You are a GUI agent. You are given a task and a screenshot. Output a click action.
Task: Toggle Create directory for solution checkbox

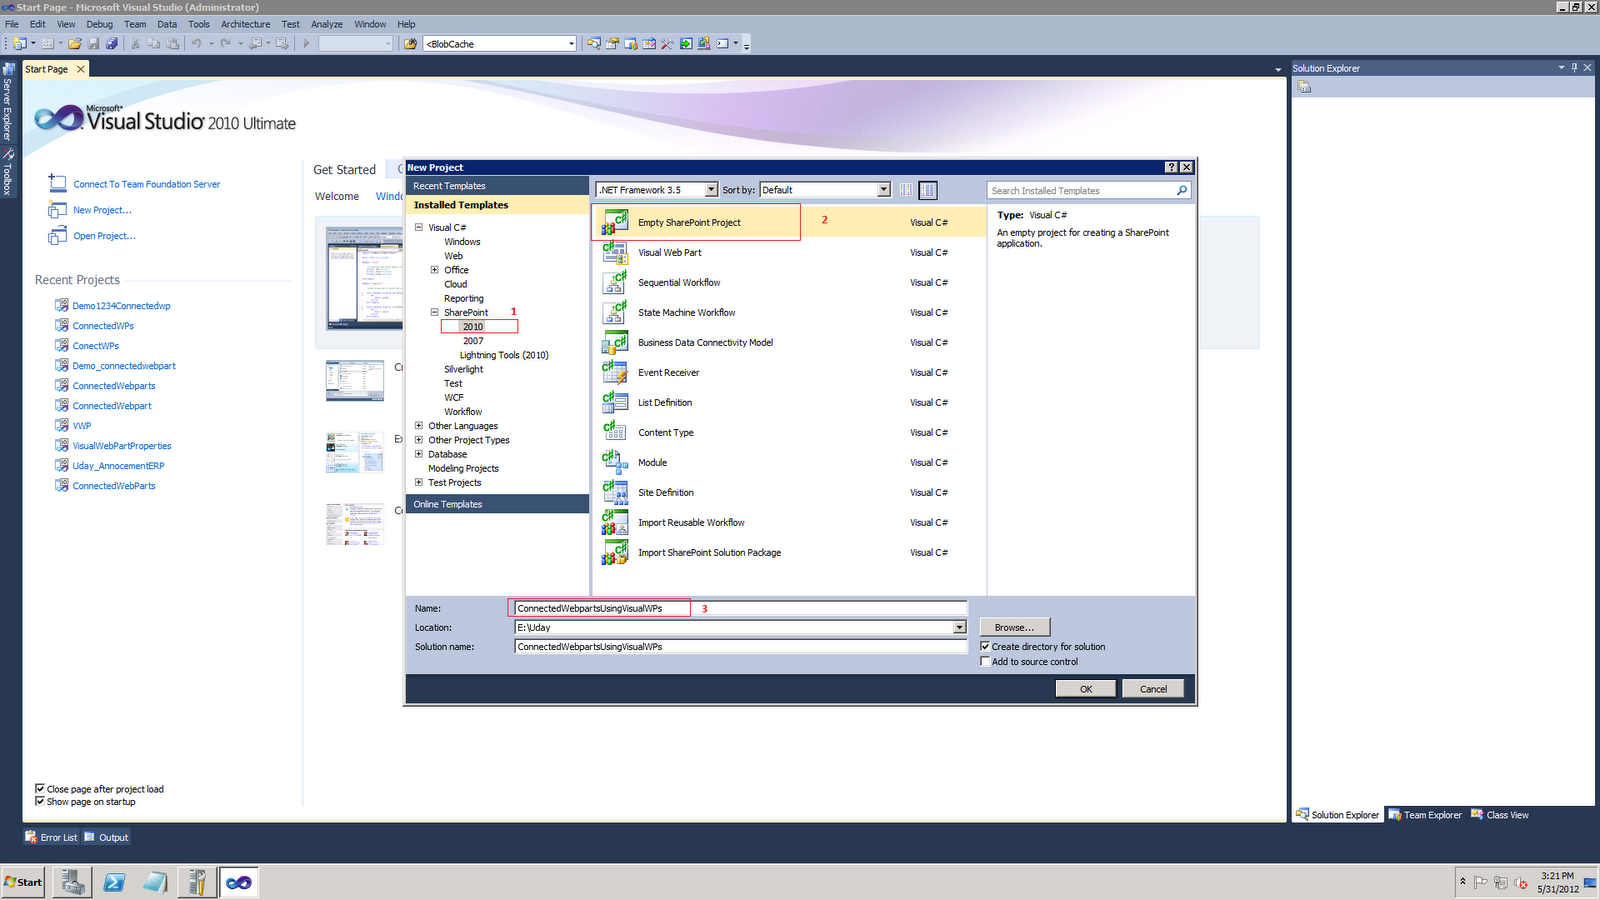(x=985, y=646)
